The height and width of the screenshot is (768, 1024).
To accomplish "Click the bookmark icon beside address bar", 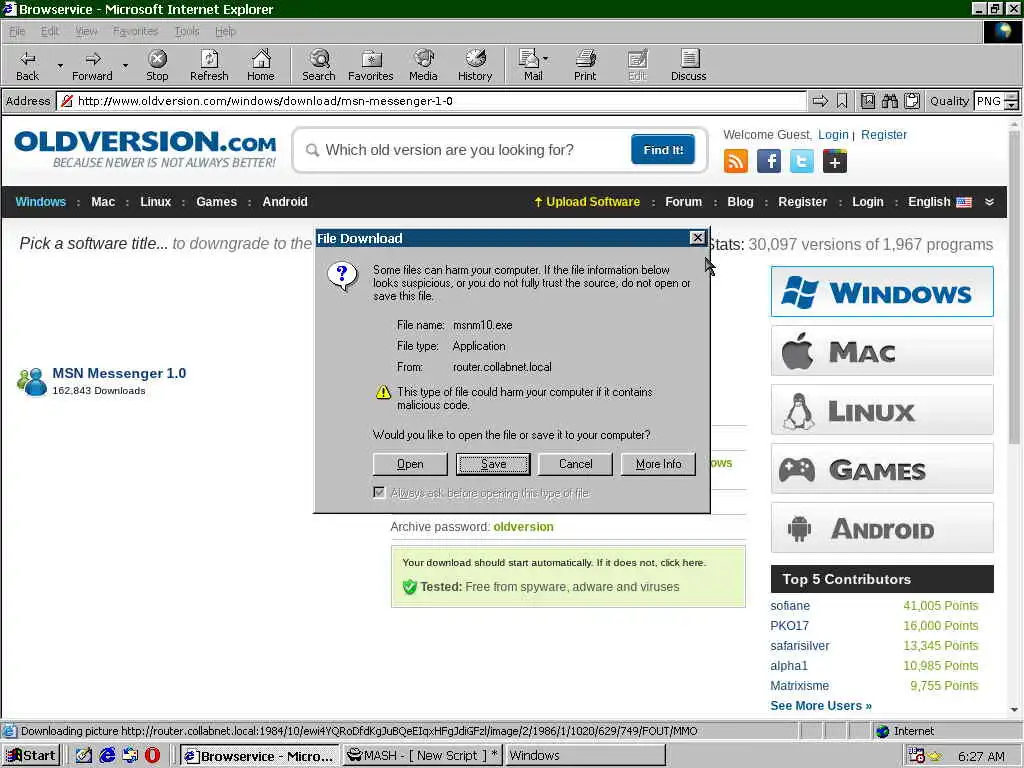I will click(842, 101).
